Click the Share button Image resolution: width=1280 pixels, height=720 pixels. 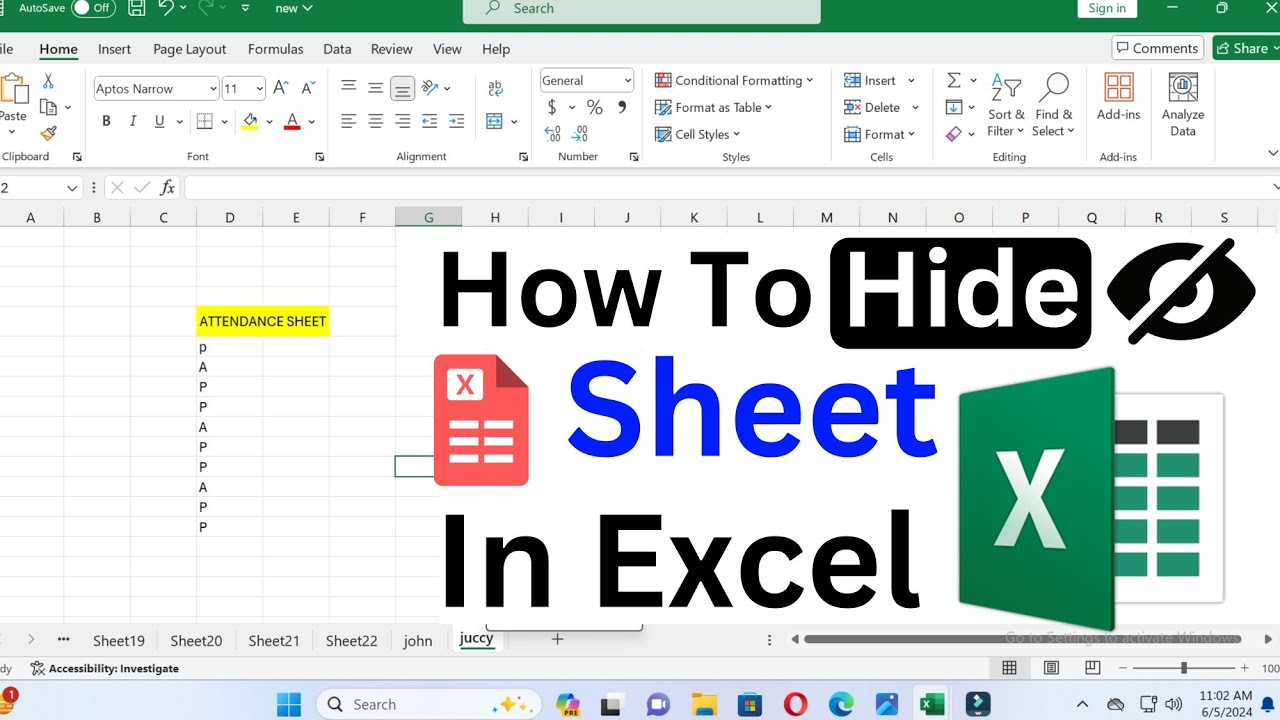tap(1246, 48)
